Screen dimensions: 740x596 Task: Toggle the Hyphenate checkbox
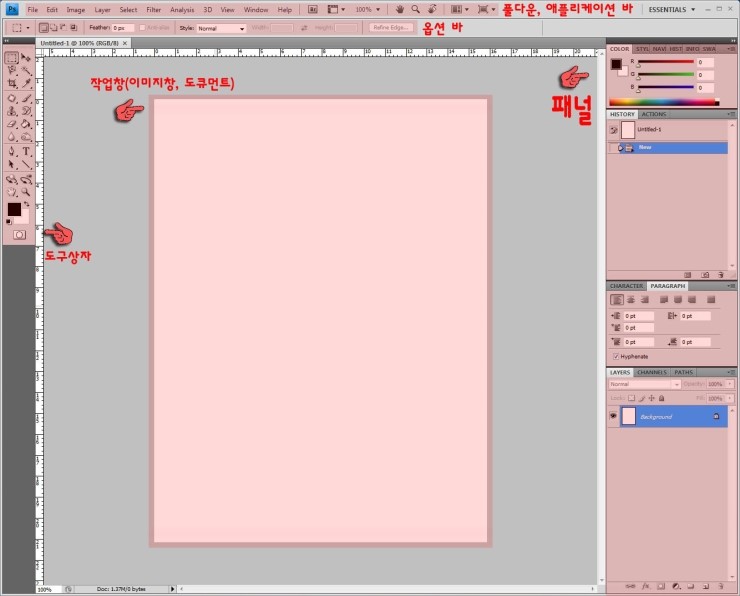click(616, 356)
